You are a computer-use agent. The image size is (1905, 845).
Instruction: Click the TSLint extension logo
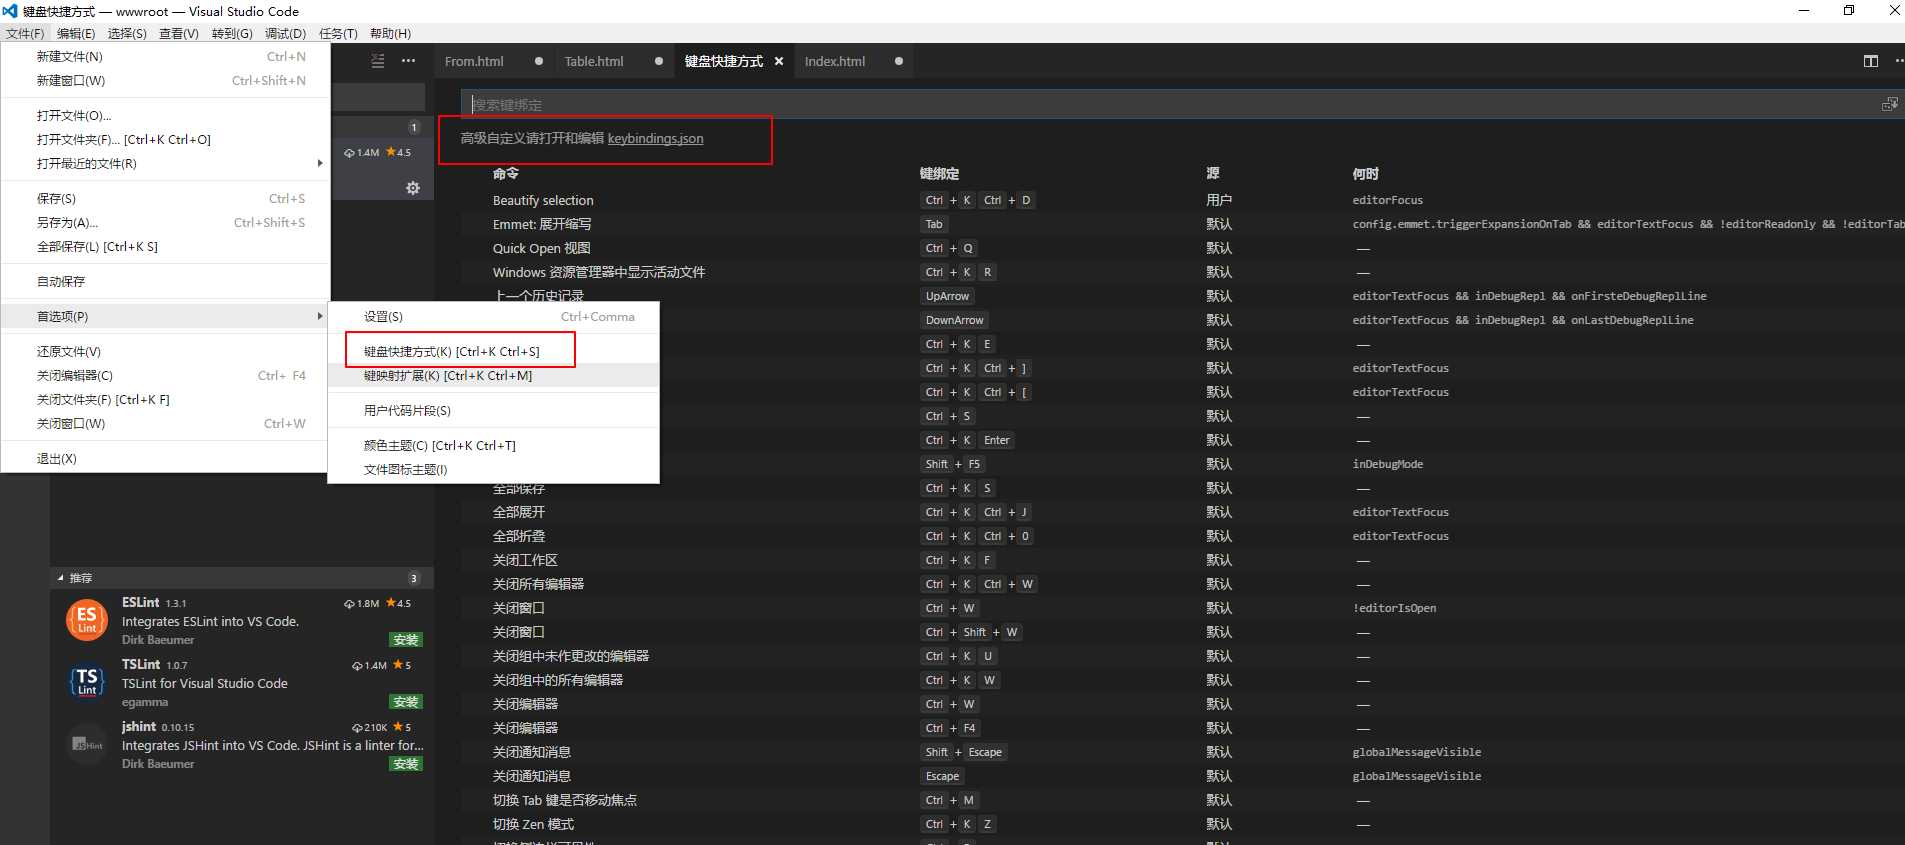point(87,682)
